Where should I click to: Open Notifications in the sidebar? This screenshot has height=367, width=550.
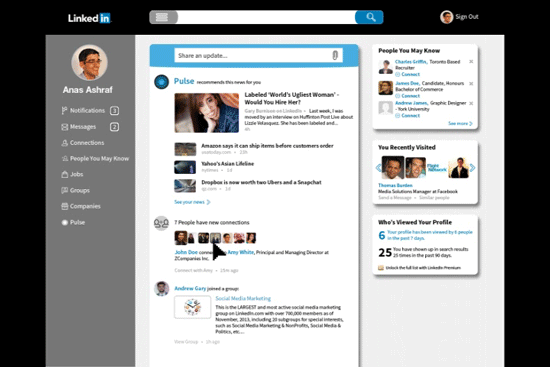pyautogui.click(x=90, y=111)
